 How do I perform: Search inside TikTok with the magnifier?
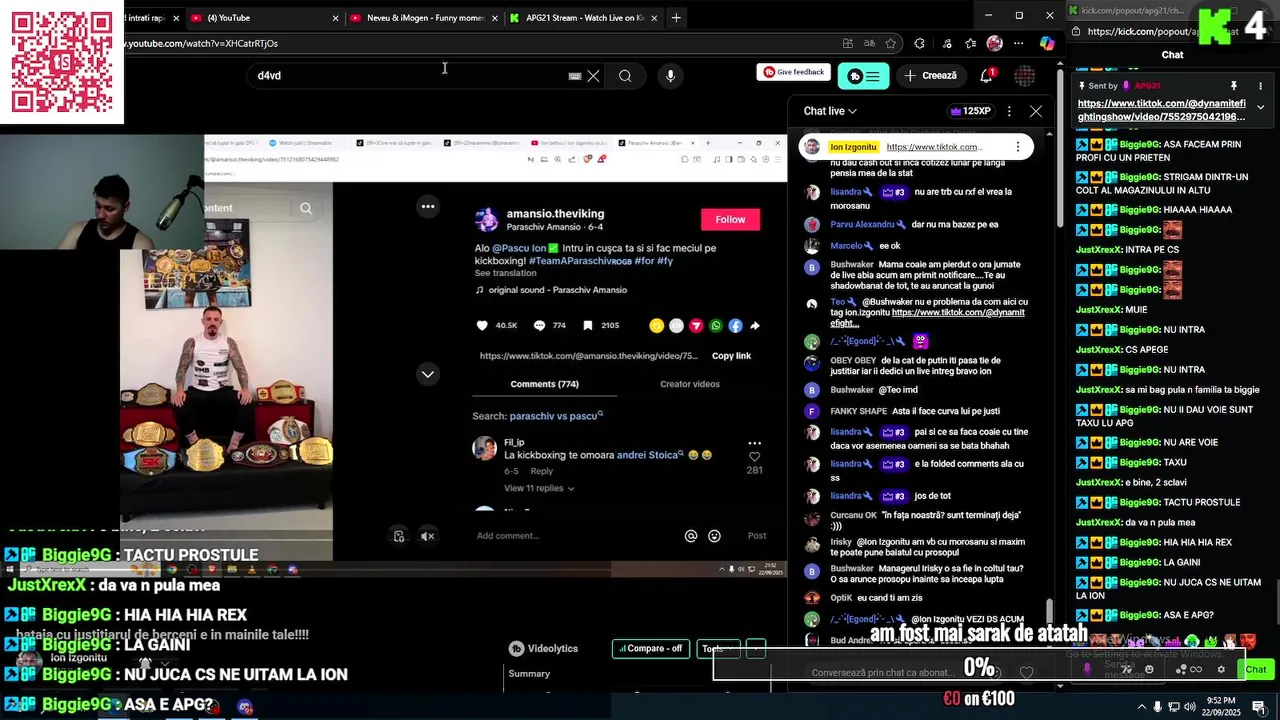tap(306, 208)
